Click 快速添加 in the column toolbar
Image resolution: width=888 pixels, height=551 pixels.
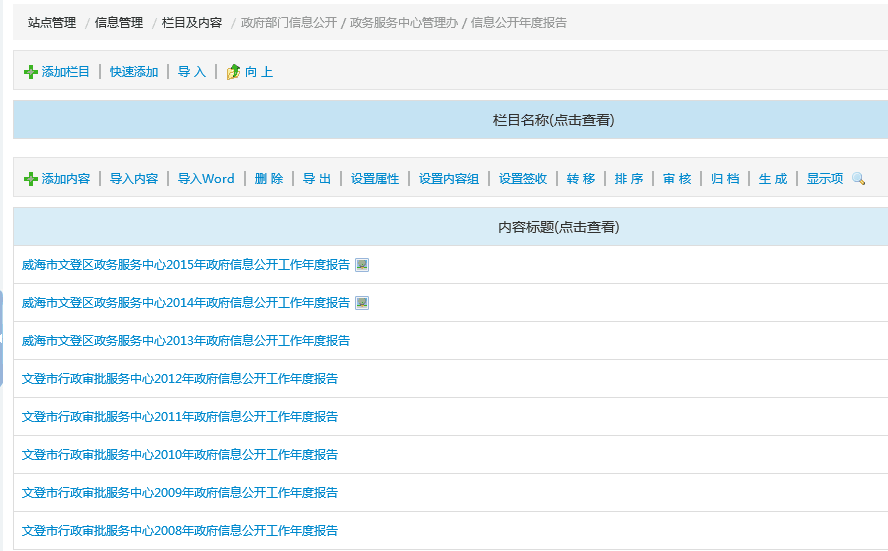134,72
